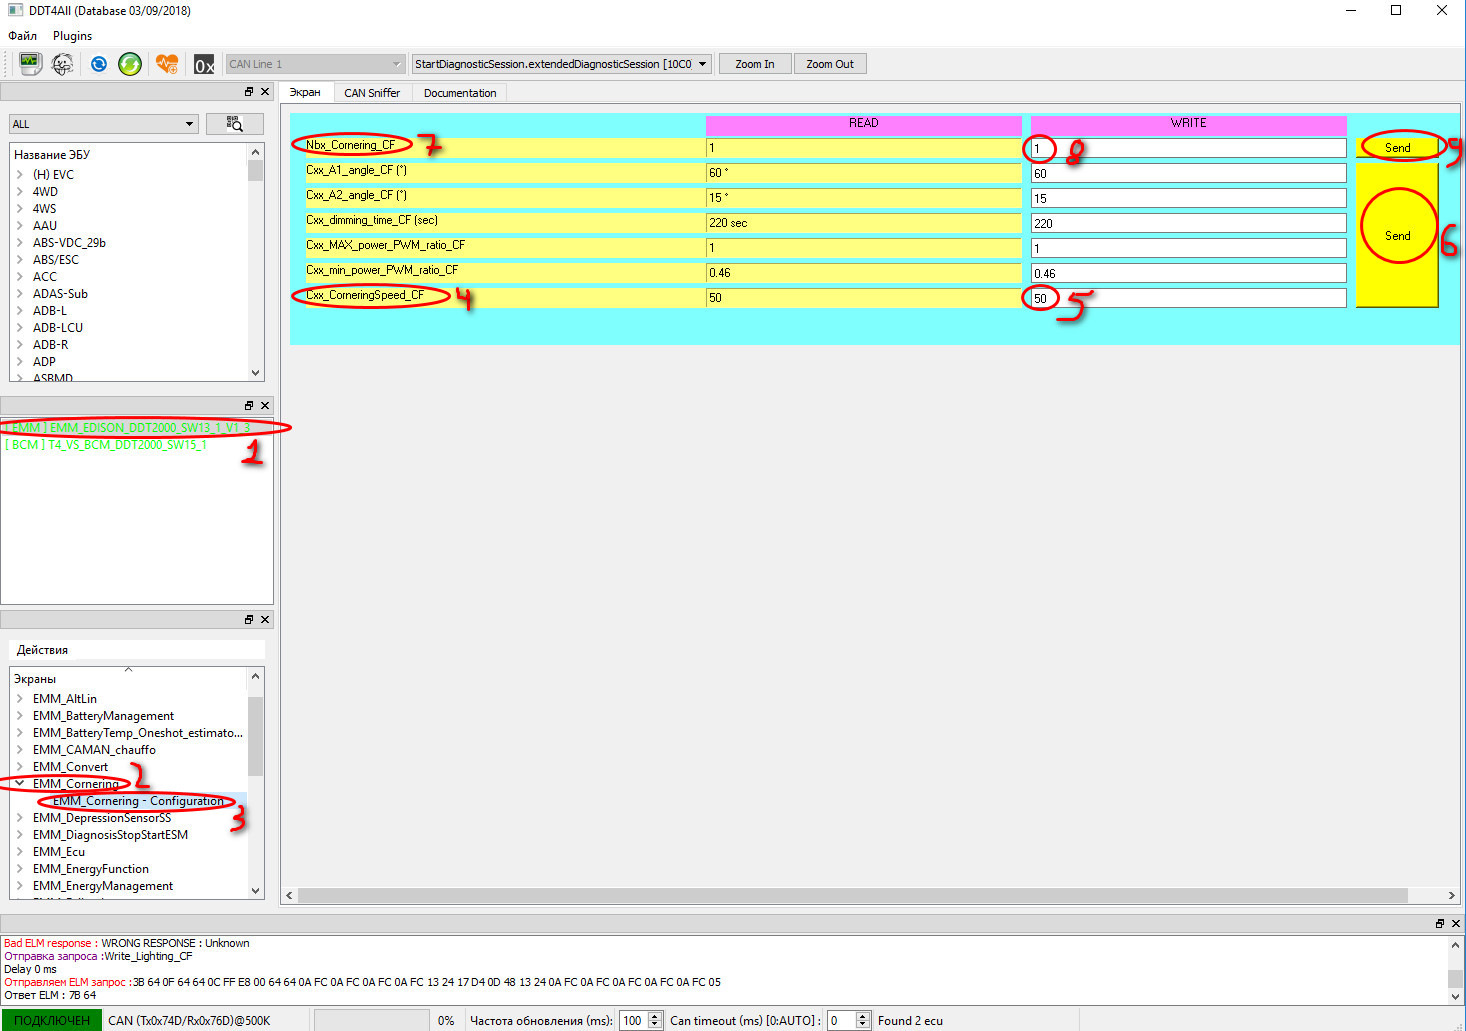Close the log output panel
This screenshot has width=1466, height=1031.
click(1456, 923)
